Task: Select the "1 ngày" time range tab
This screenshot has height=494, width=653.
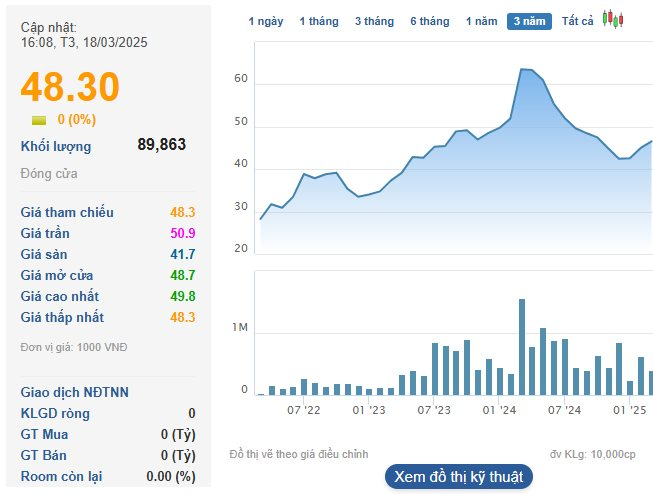Action: pyautogui.click(x=266, y=21)
